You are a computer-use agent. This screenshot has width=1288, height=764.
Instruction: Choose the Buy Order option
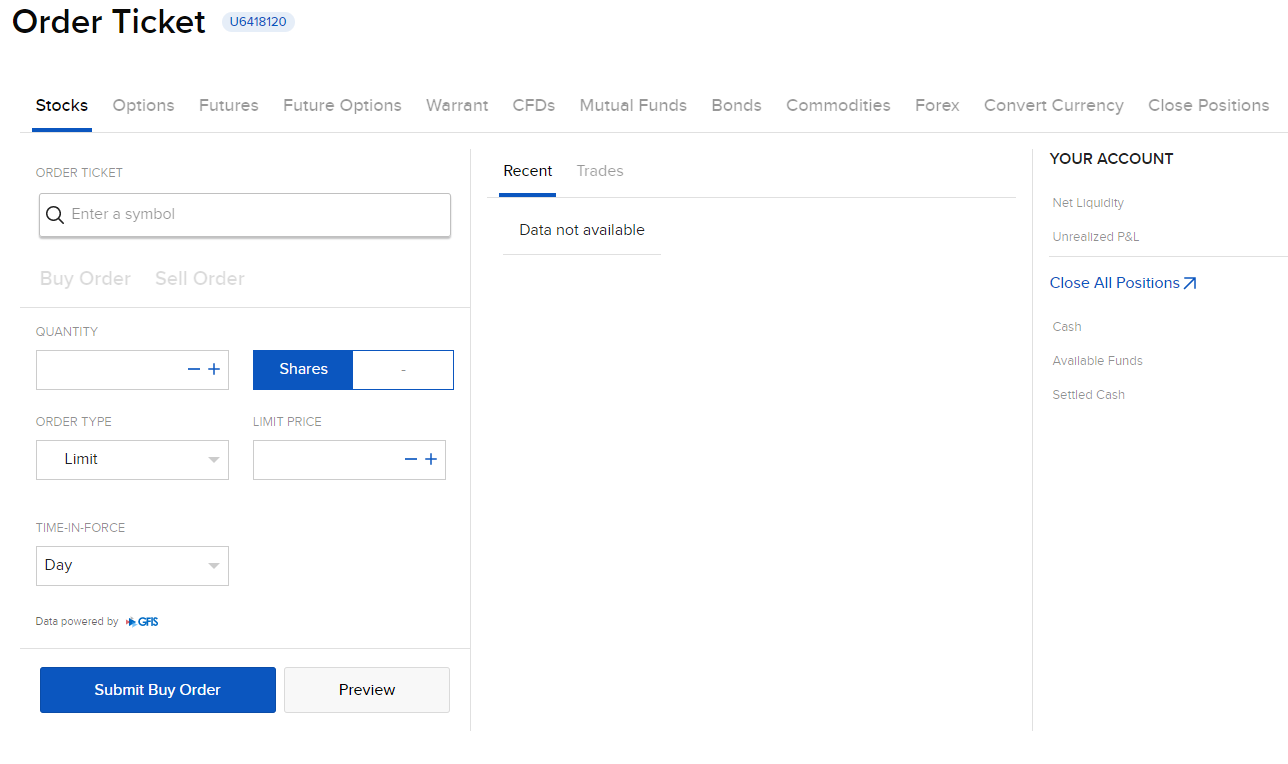point(85,279)
